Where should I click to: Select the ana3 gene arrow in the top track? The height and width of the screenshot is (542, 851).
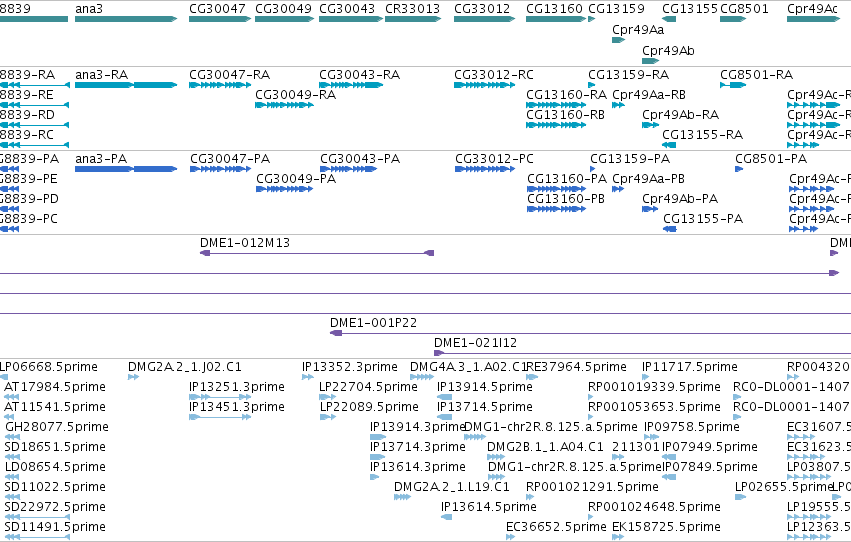click(x=126, y=19)
